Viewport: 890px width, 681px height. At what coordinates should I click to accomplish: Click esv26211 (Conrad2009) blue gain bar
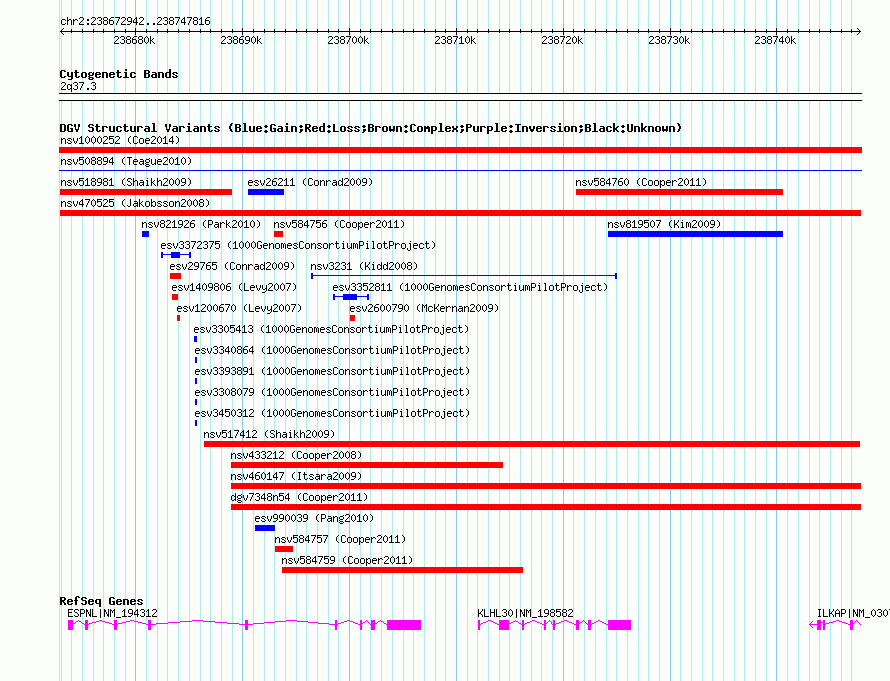pos(266,192)
